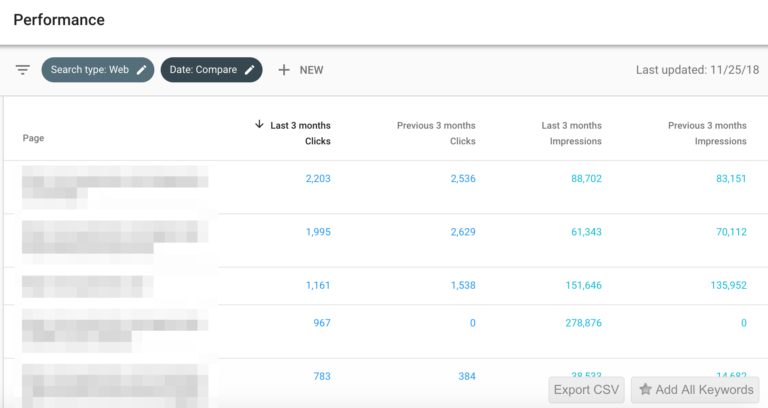Open the Search type: Web chip
This screenshot has width=768, height=408.
tap(97, 70)
